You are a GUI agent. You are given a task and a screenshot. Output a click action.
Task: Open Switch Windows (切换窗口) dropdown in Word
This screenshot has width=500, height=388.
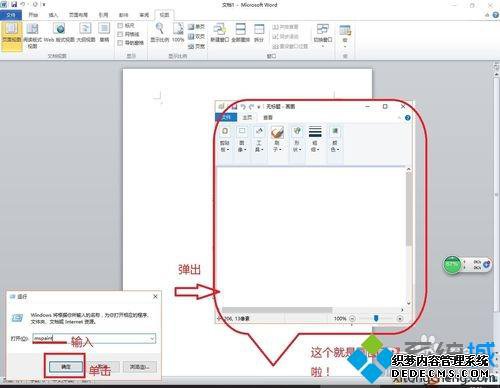(x=322, y=35)
